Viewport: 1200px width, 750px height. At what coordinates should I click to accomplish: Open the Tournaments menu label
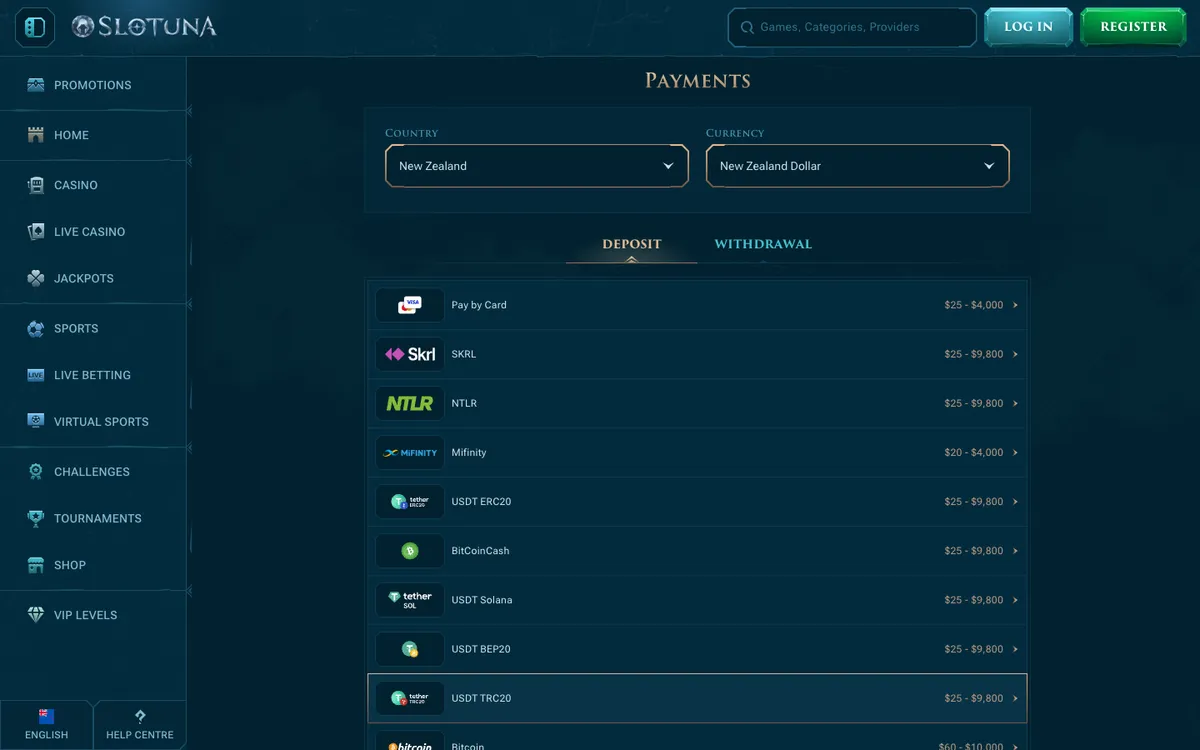click(98, 518)
